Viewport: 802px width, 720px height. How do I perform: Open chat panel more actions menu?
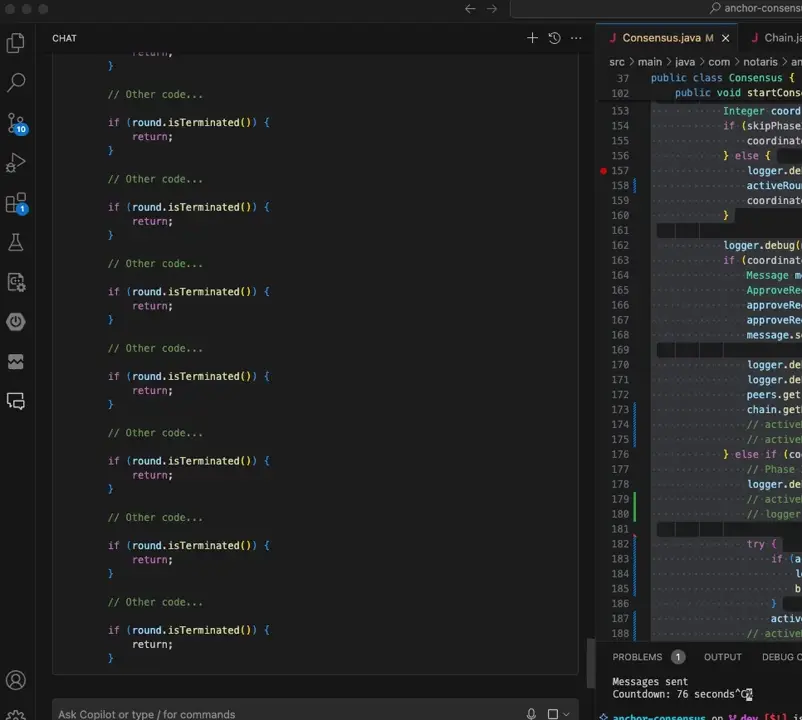point(576,38)
